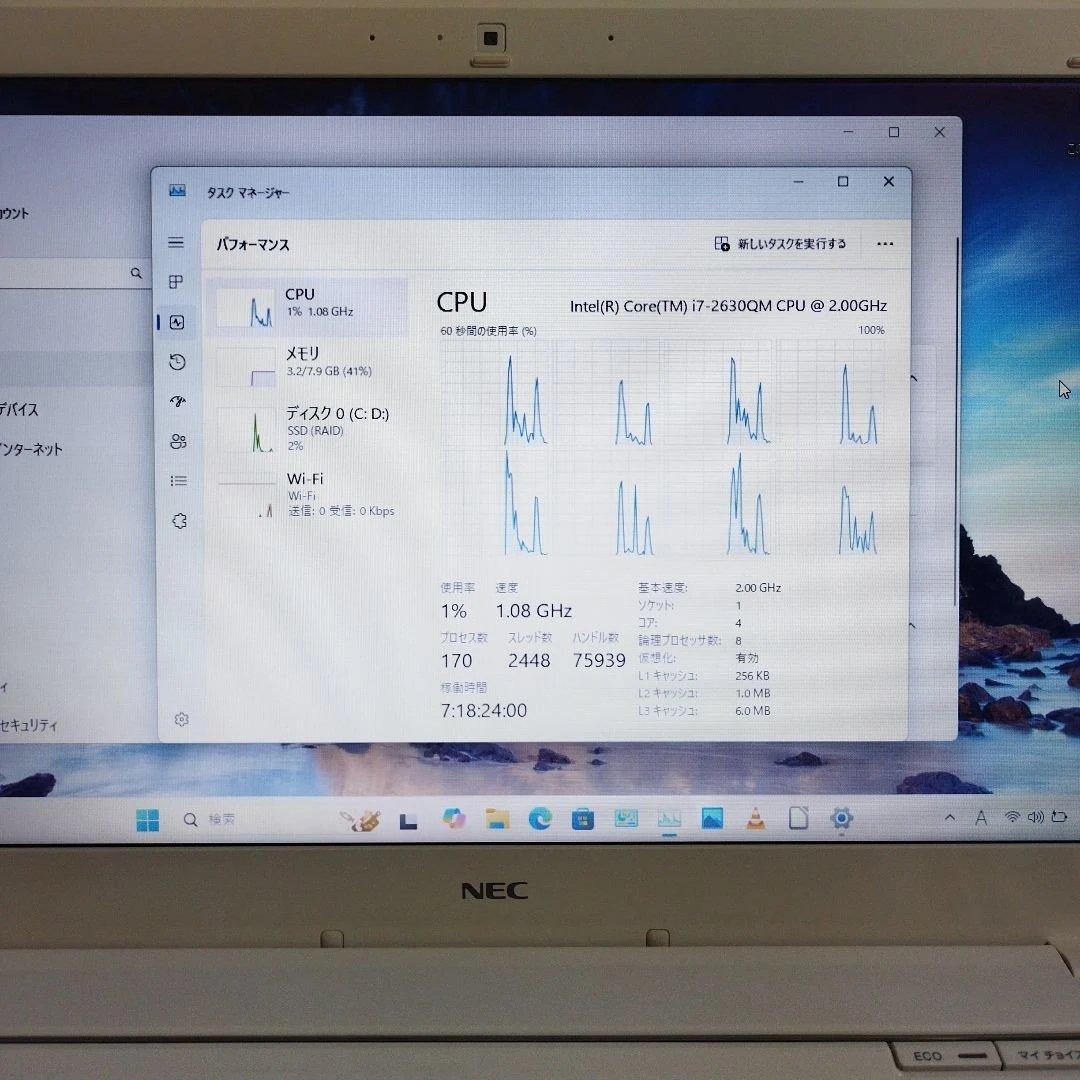Open Copilot from the taskbar

(x=453, y=819)
